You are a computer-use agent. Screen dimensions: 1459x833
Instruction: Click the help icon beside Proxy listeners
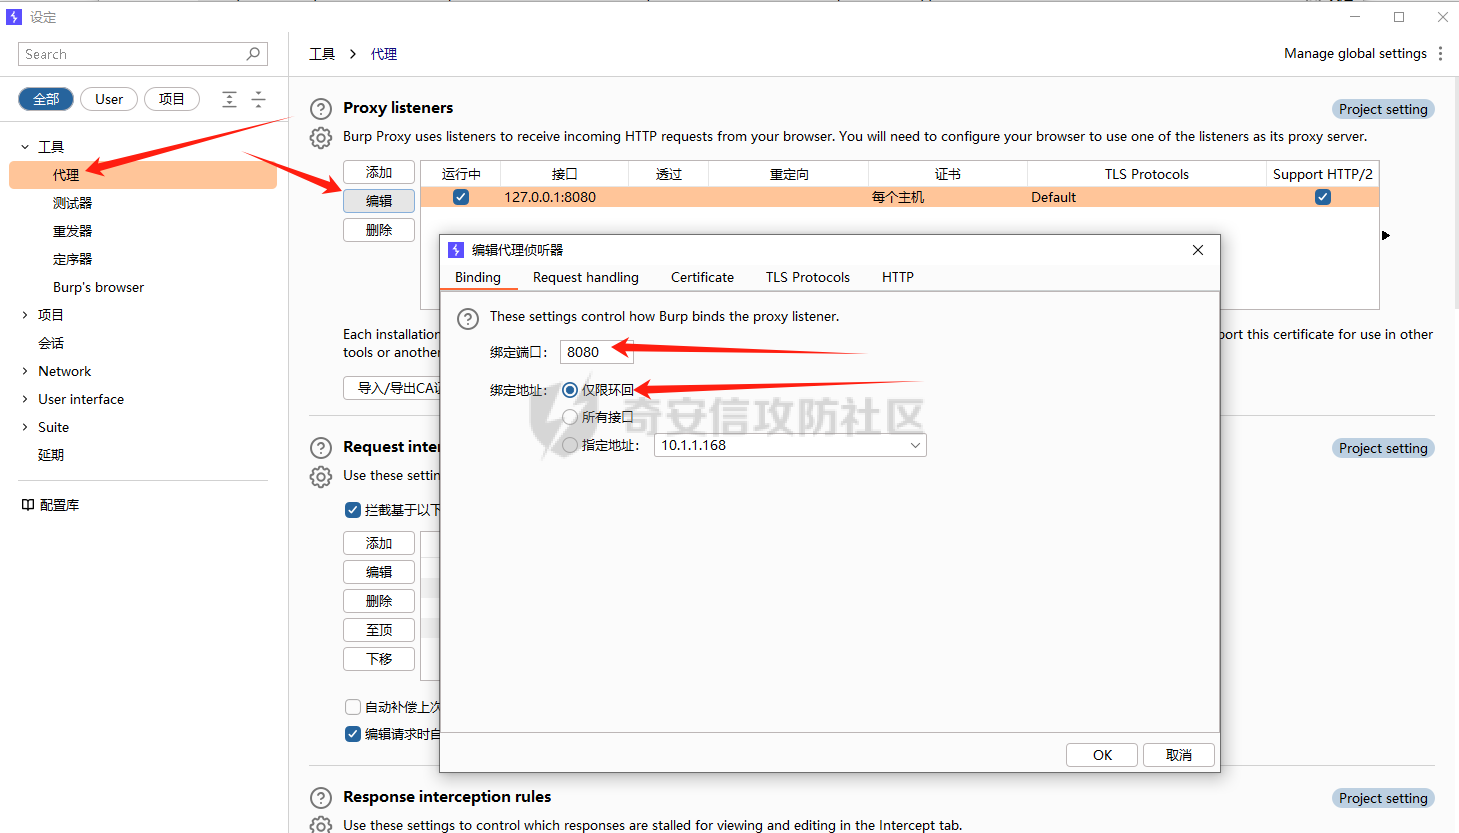point(321,109)
